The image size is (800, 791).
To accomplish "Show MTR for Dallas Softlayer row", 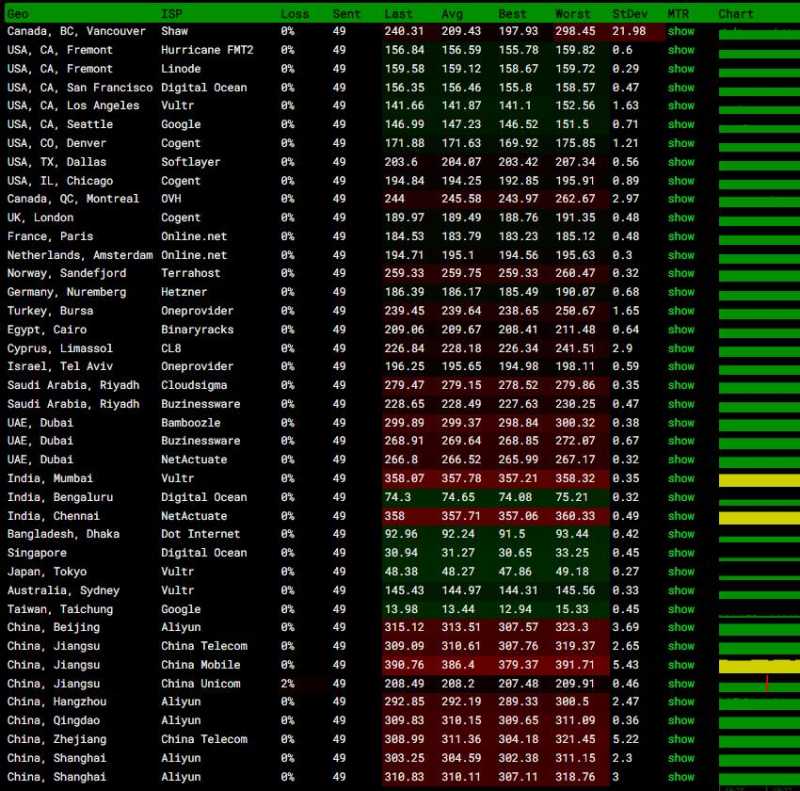I will coord(681,162).
